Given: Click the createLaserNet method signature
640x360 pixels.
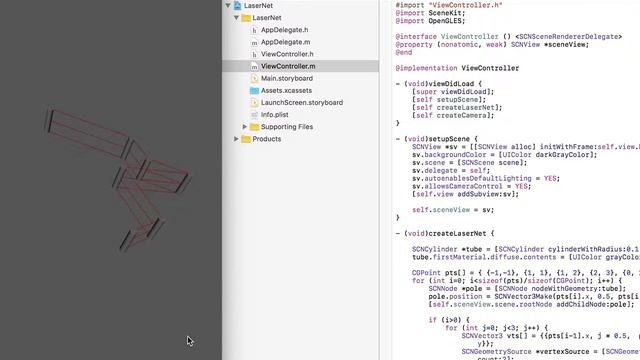Looking at the screenshot, I should tap(445, 233).
